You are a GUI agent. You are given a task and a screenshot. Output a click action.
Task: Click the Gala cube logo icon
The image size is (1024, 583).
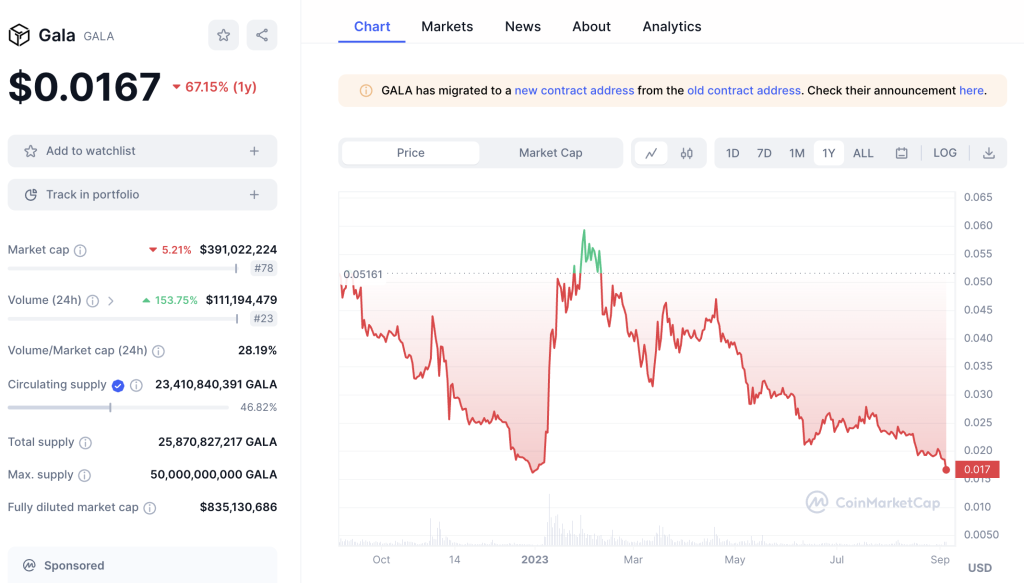pos(19,35)
